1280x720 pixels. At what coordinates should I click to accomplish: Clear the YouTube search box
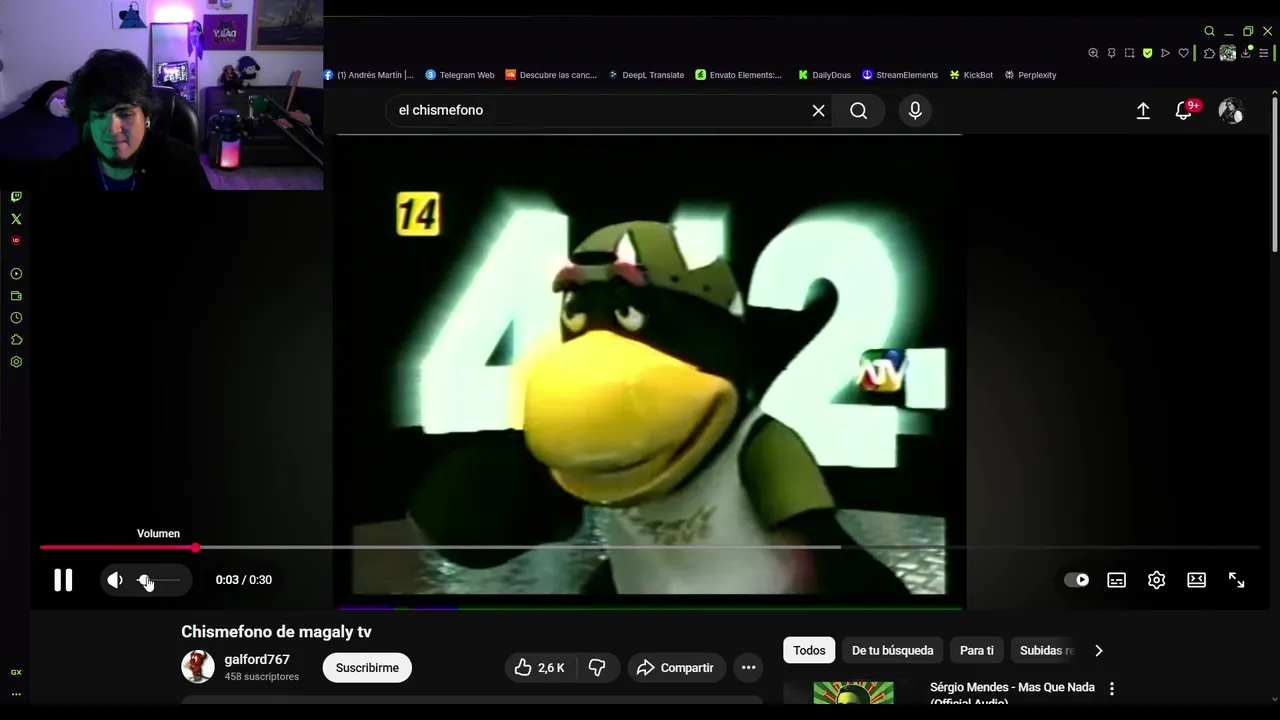tap(818, 110)
